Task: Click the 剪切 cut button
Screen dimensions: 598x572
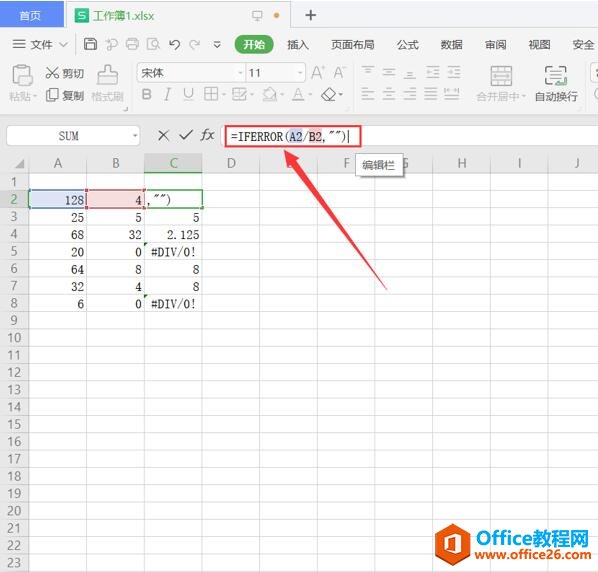Action: pyautogui.click(x=64, y=73)
